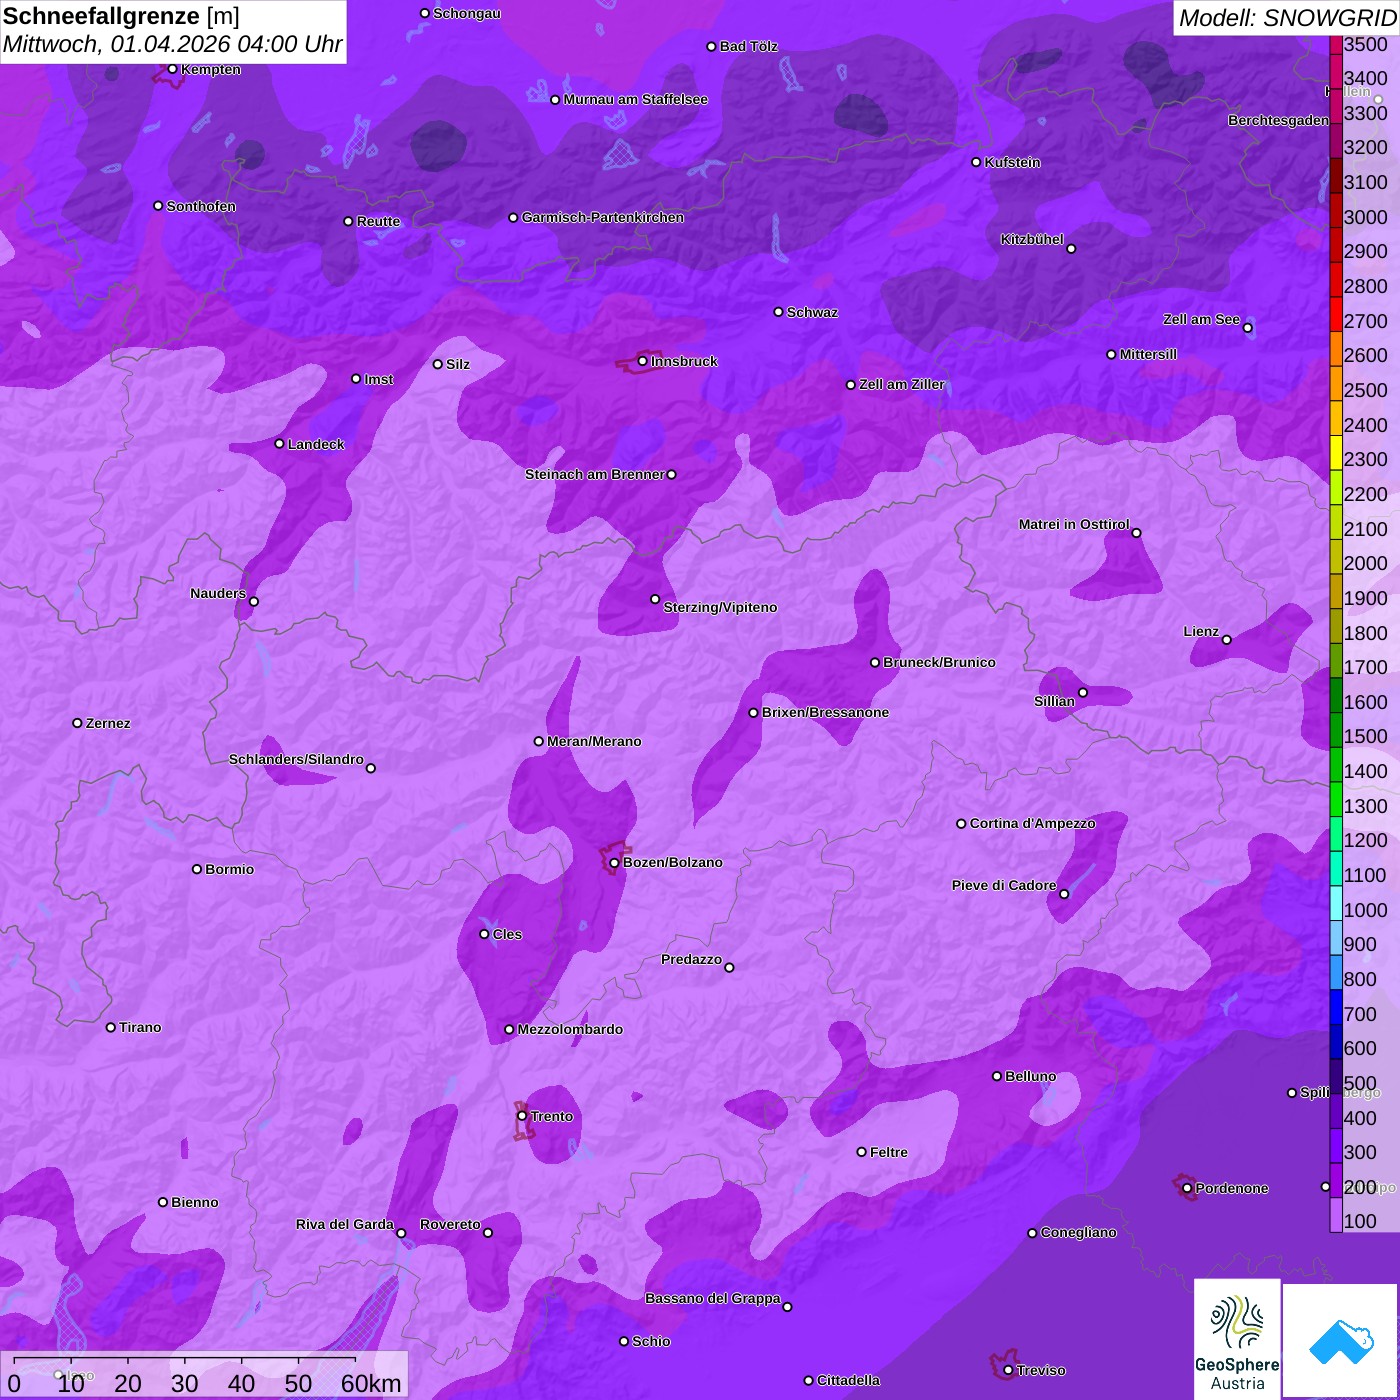Screen dimensions: 1400x1400
Task: Click the 'Predazzo' city label
Action: pyautogui.click(x=691, y=959)
